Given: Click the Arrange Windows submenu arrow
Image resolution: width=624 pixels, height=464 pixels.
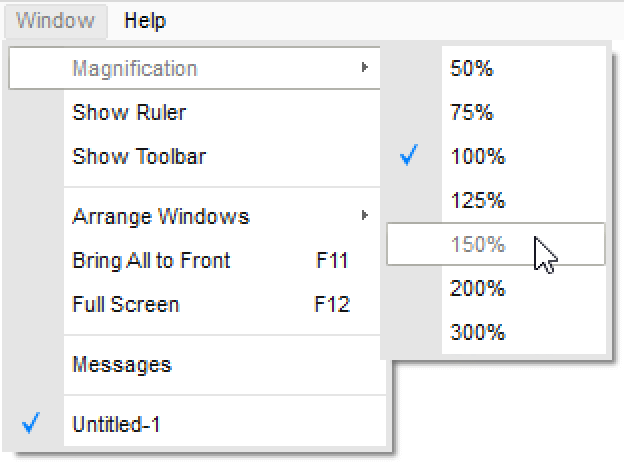Looking at the screenshot, I should (365, 216).
